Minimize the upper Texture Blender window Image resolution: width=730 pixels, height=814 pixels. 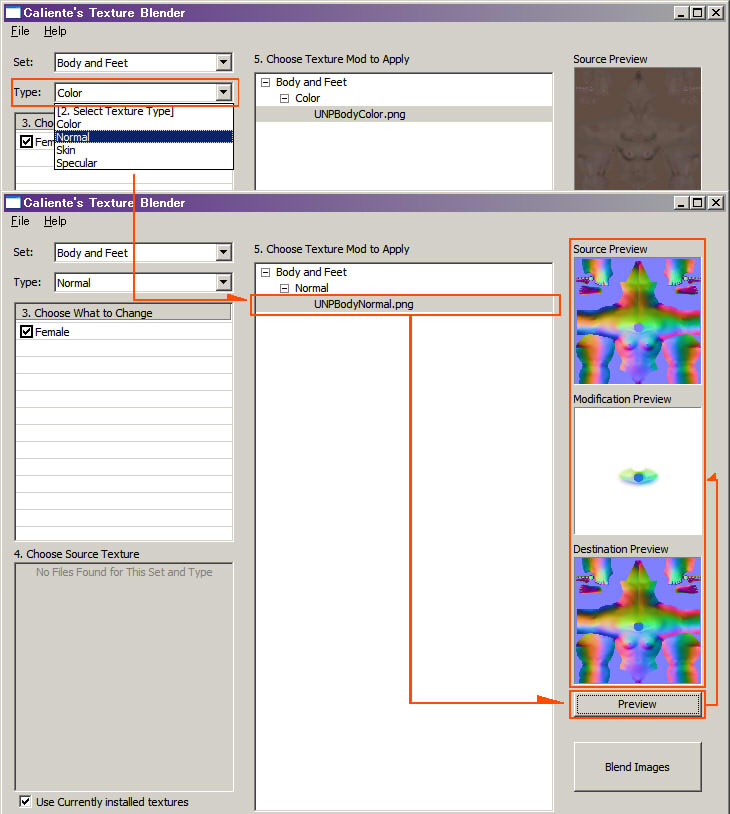681,12
